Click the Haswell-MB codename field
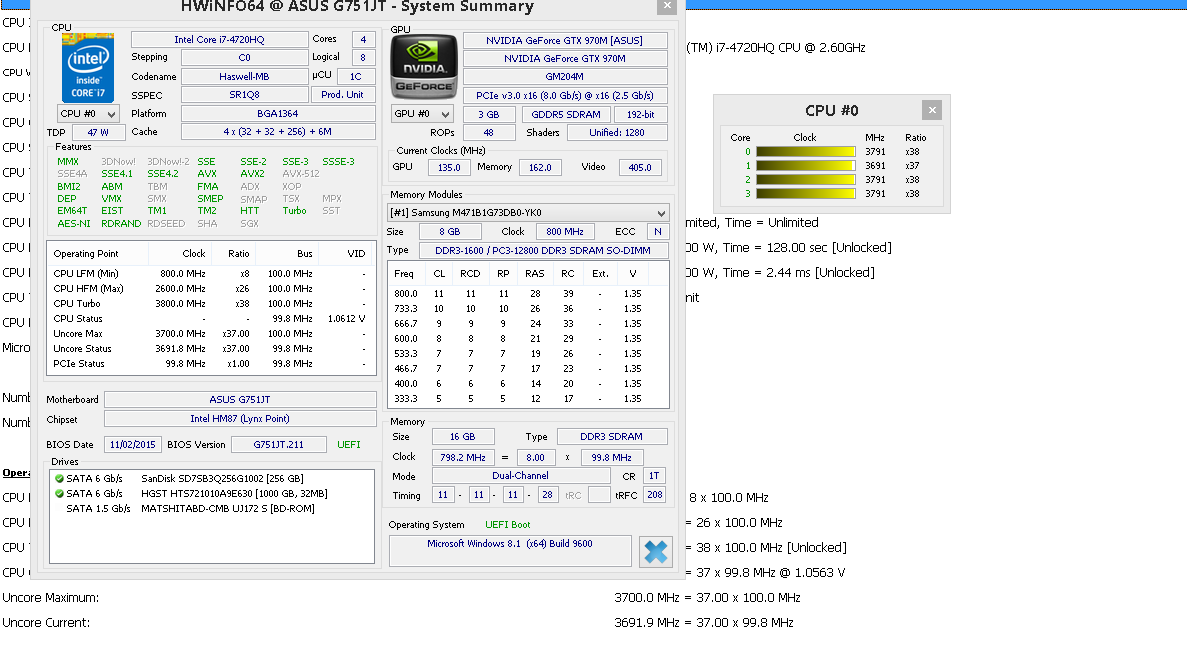Viewport: 1187px width, 664px height. pyautogui.click(x=244, y=76)
